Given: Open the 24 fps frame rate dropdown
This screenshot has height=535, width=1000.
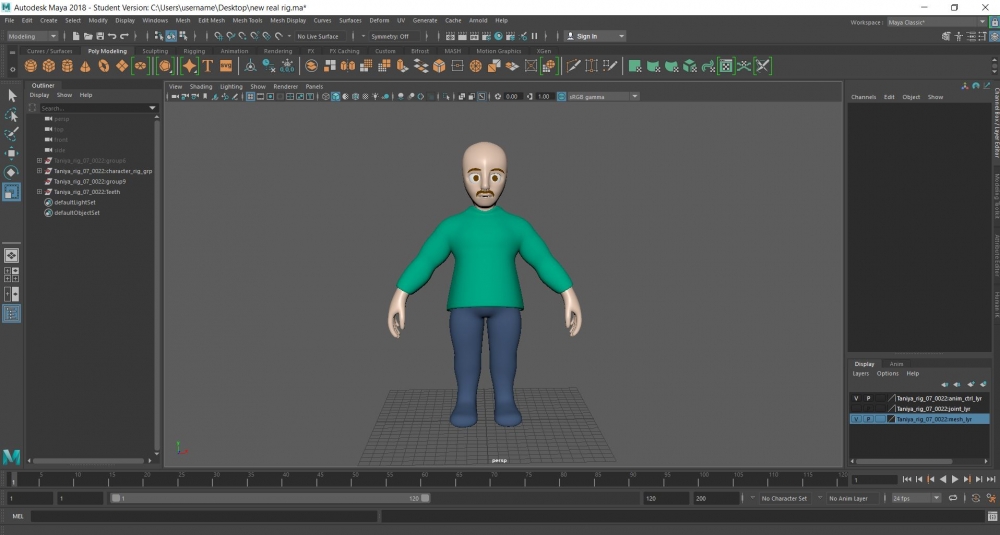Looking at the screenshot, I should (x=915, y=498).
